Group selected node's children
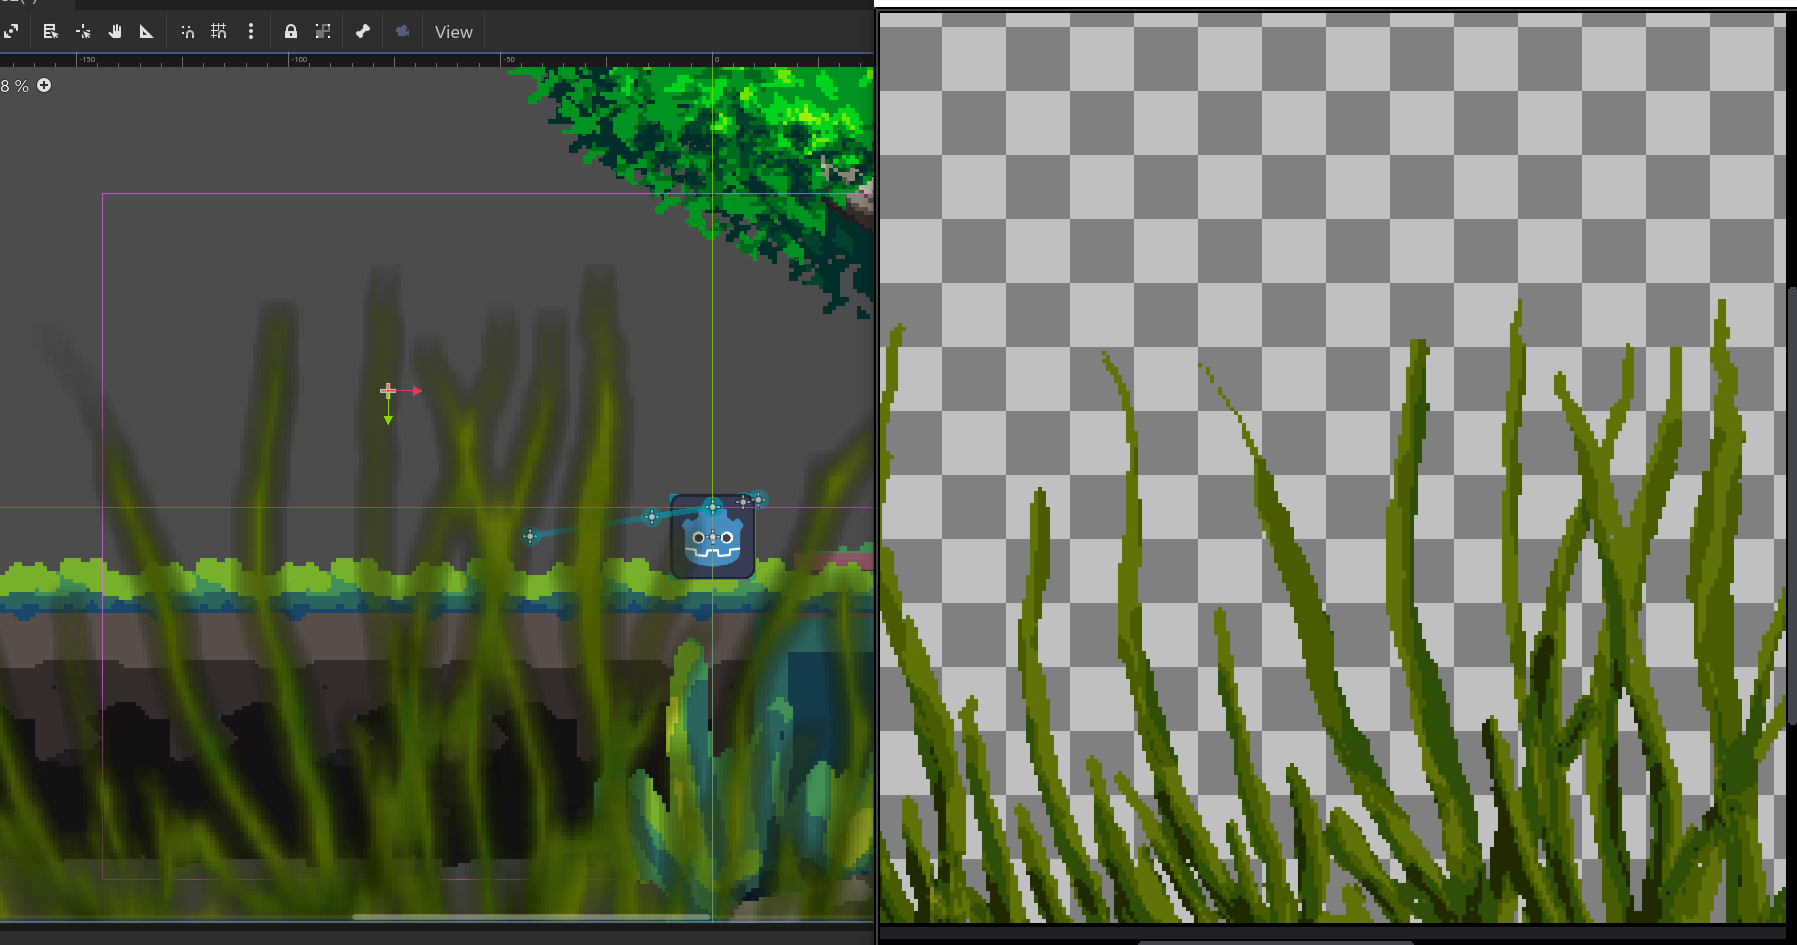Screen dimensions: 1797x945 click(323, 32)
